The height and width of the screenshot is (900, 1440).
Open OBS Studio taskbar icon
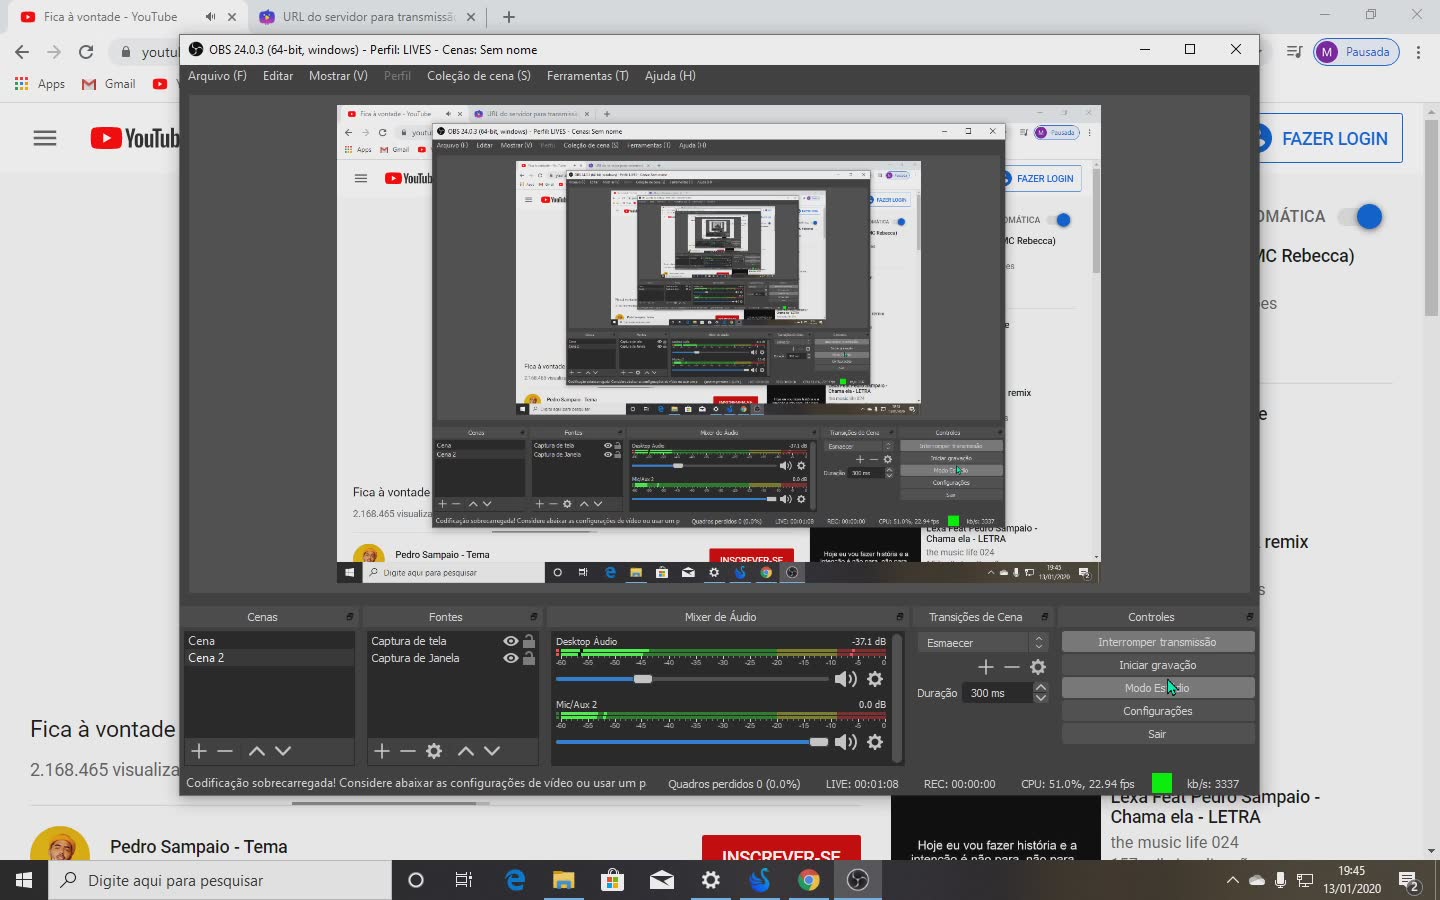[x=857, y=880]
